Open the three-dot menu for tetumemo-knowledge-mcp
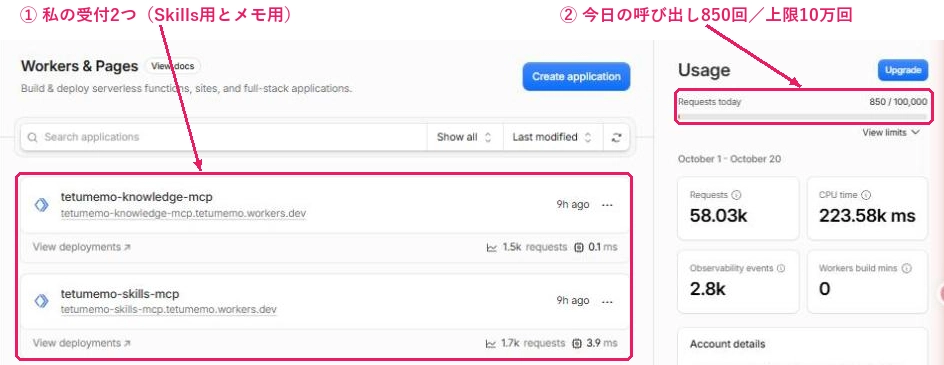 coord(607,205)
